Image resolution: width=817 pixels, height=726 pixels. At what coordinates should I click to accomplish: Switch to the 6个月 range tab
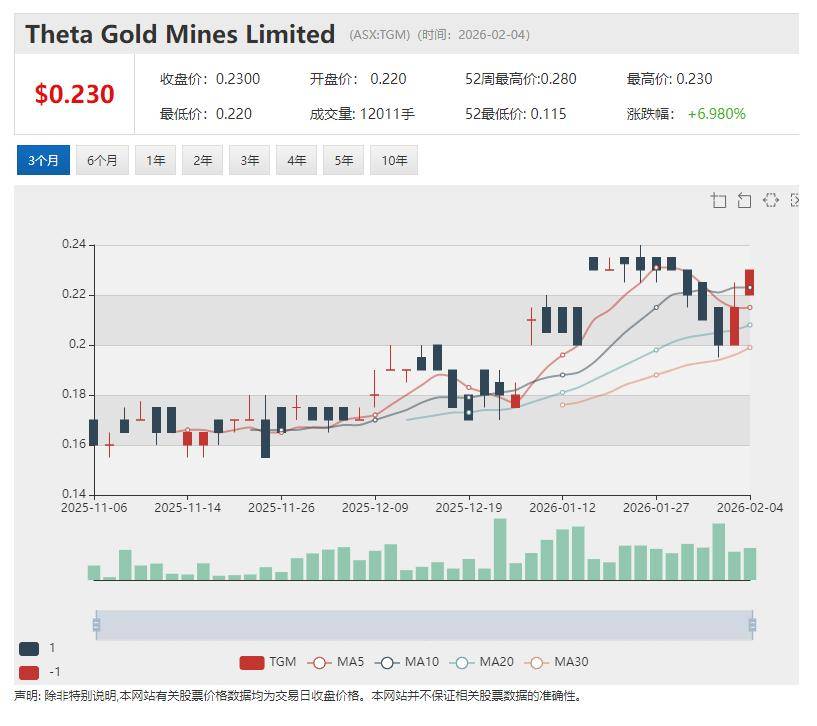click(x=102, y=160)
